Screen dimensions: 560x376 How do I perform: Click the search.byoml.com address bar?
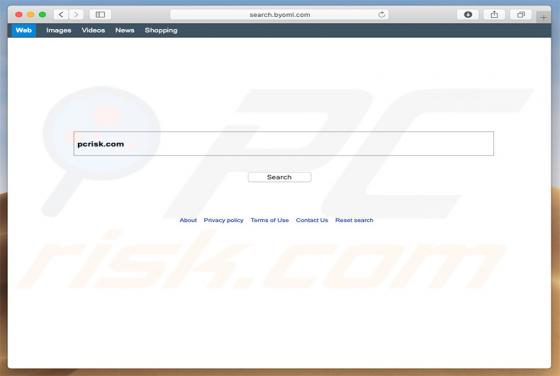[x=280, y=15]
